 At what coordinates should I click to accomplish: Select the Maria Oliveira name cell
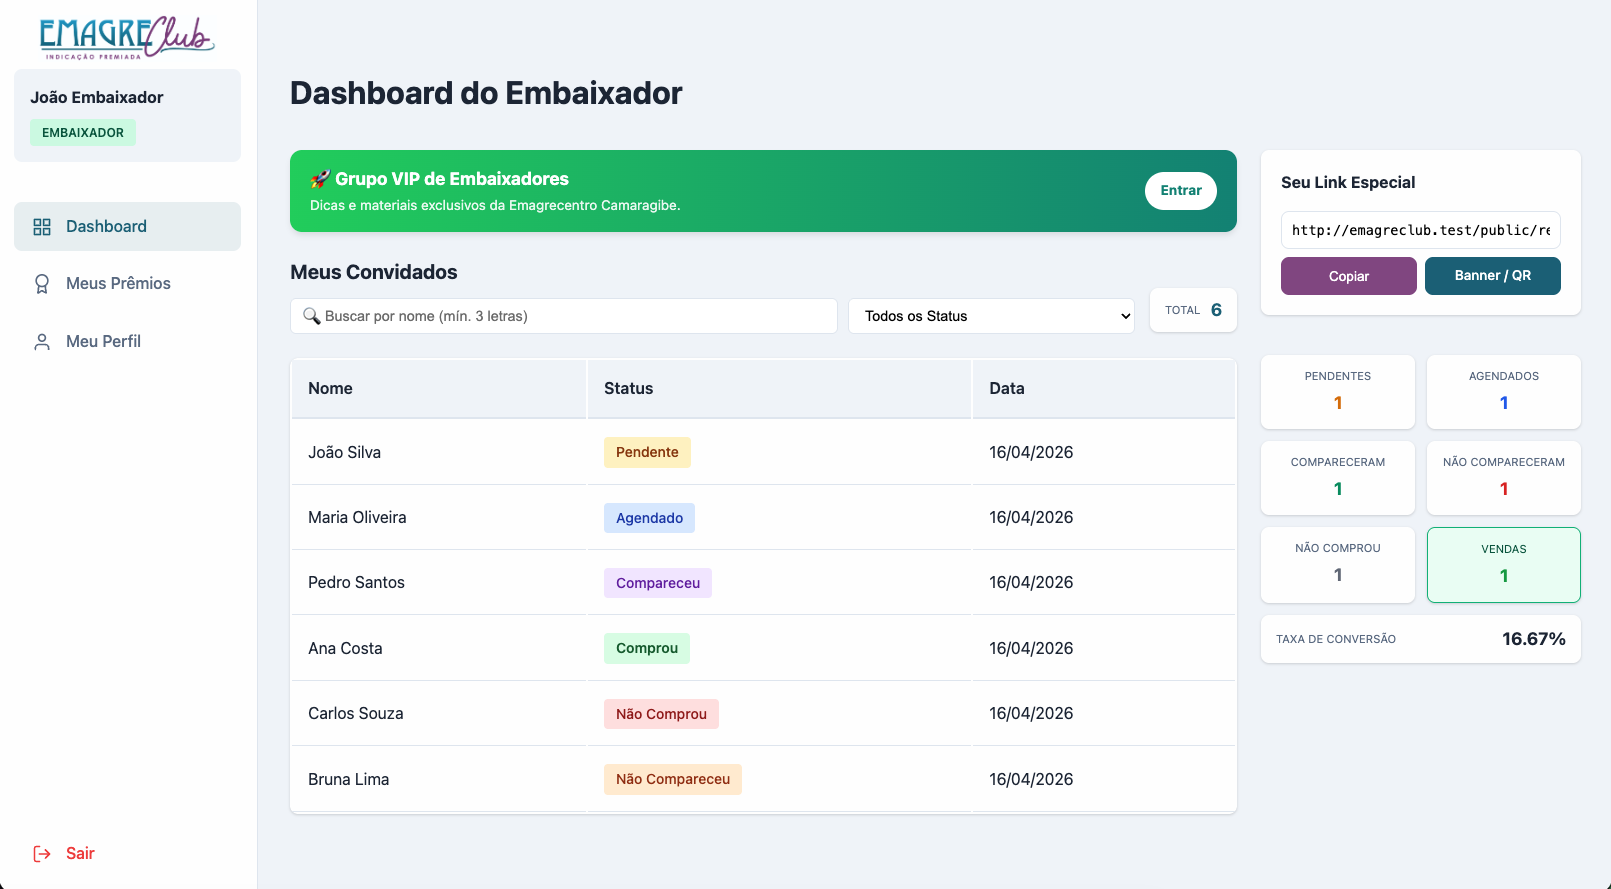[438, 518]
